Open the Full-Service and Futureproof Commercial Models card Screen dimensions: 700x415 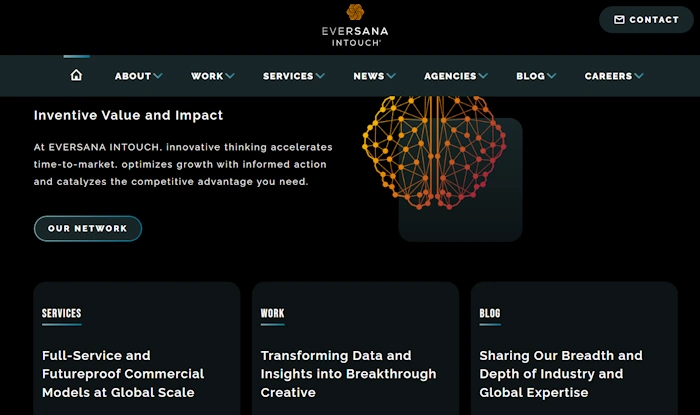click(x=137, y=349)
